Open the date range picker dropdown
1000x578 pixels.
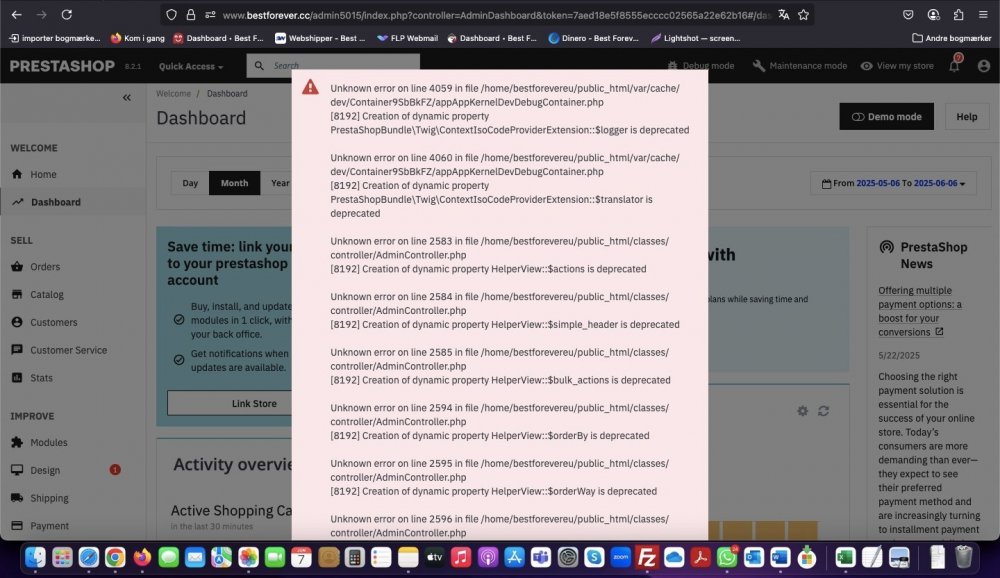click(x=893, y=183)
